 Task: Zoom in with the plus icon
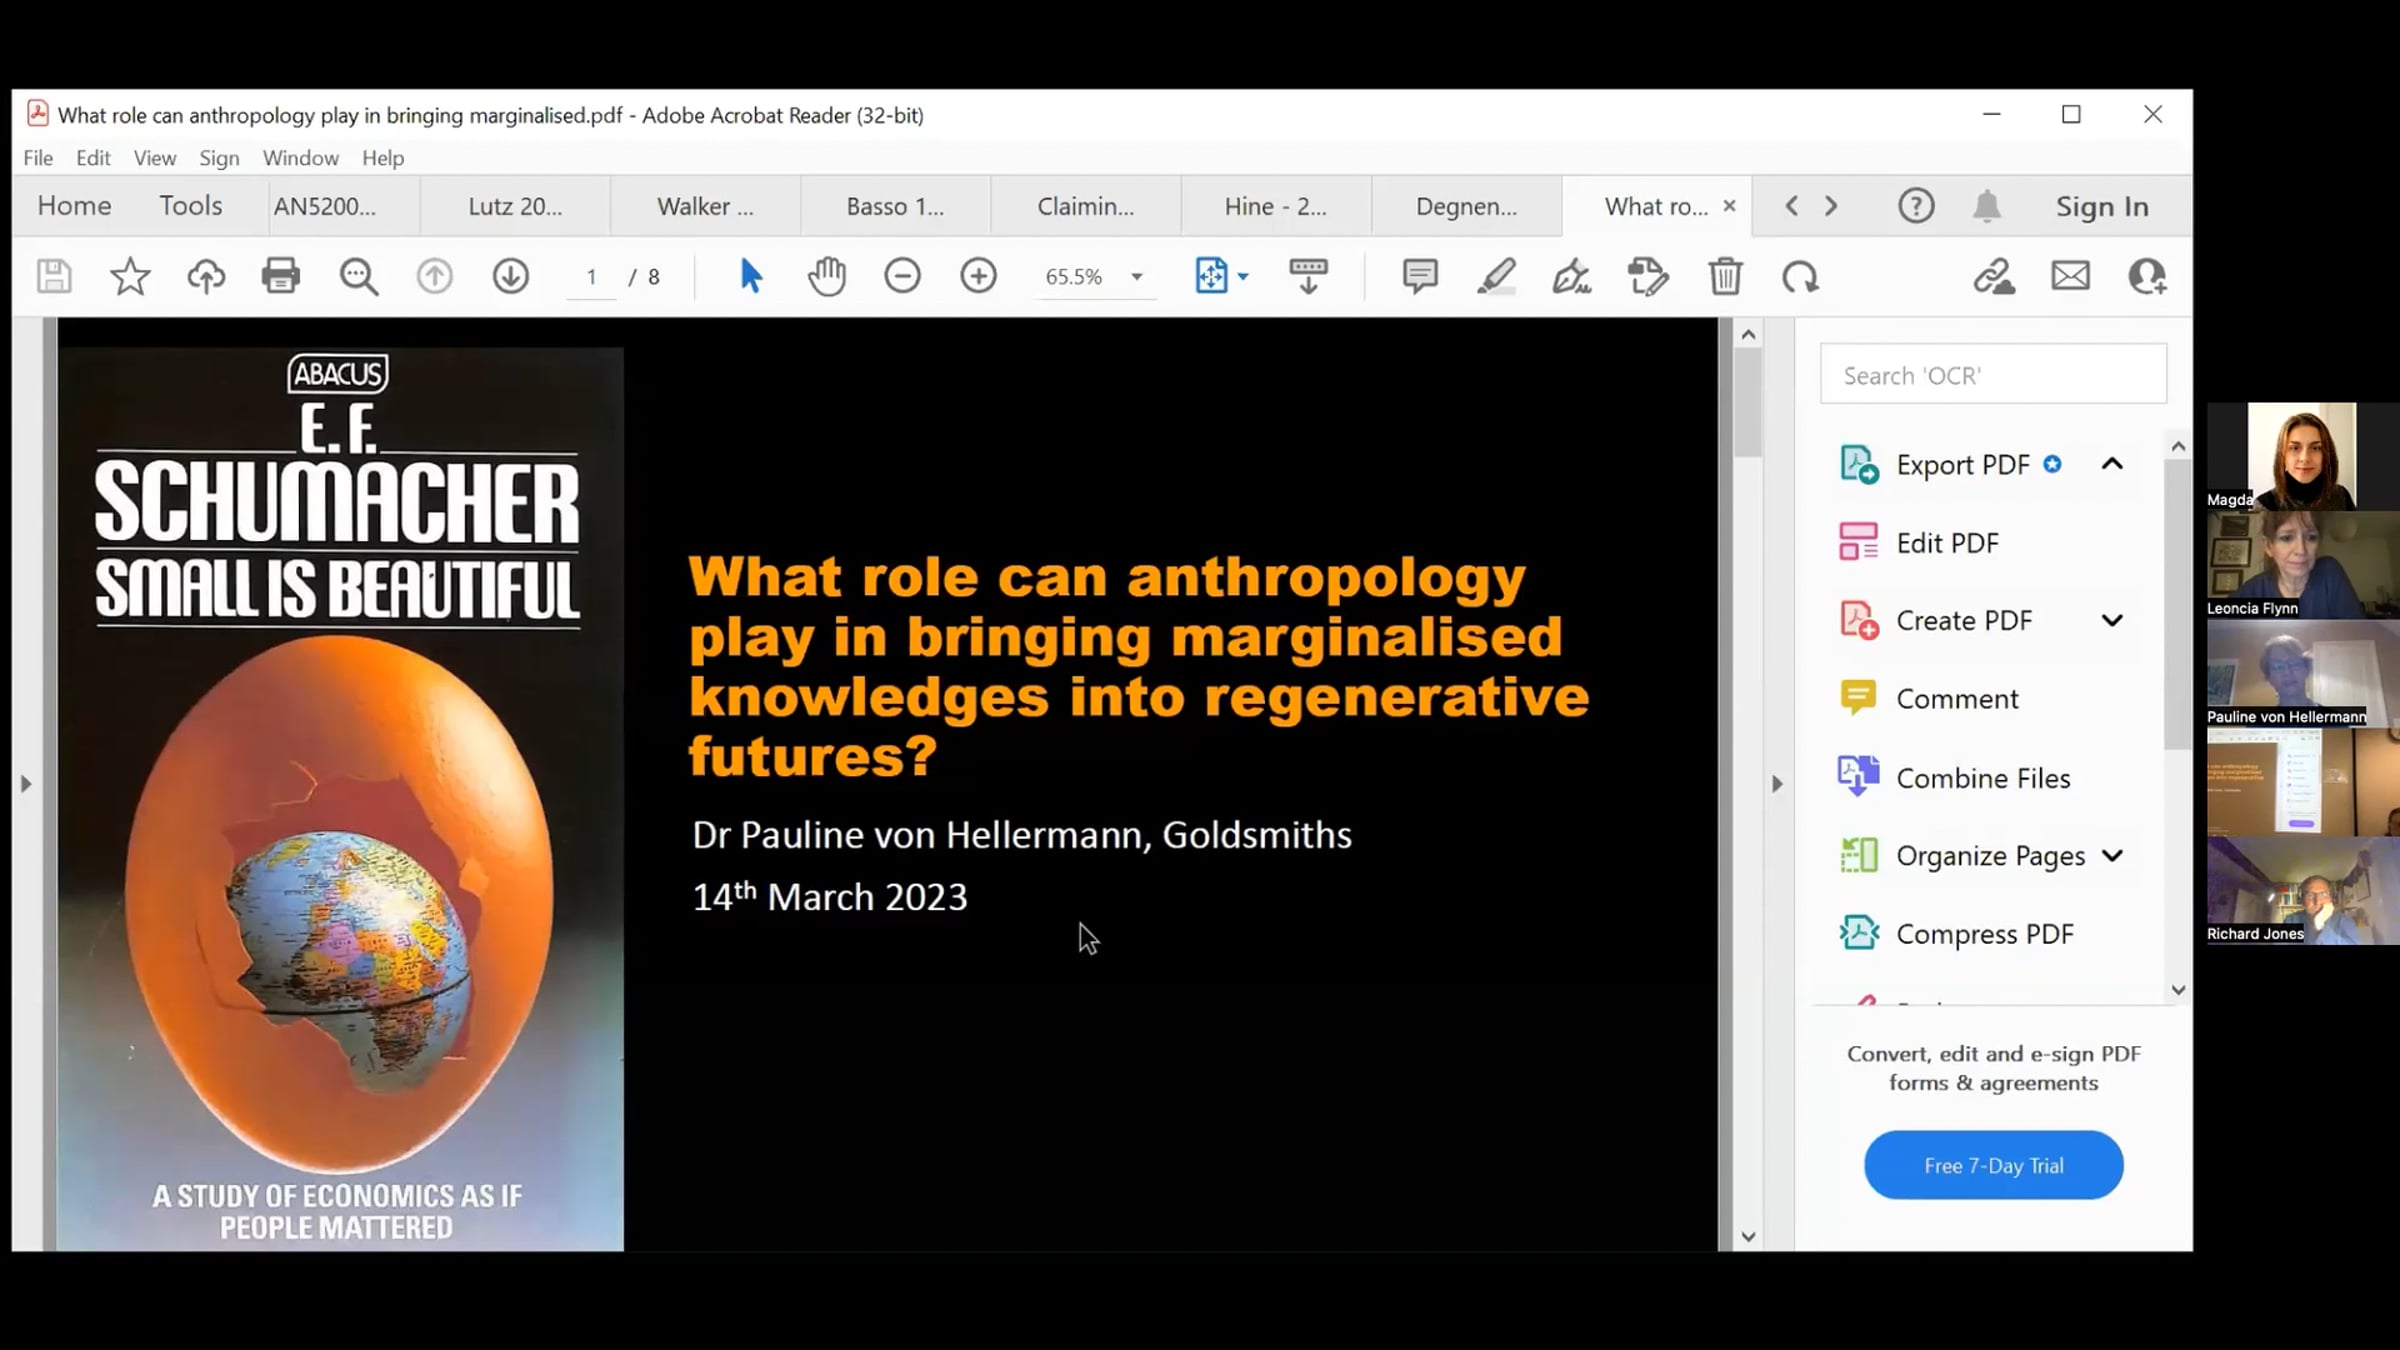[x=978, y=276]
